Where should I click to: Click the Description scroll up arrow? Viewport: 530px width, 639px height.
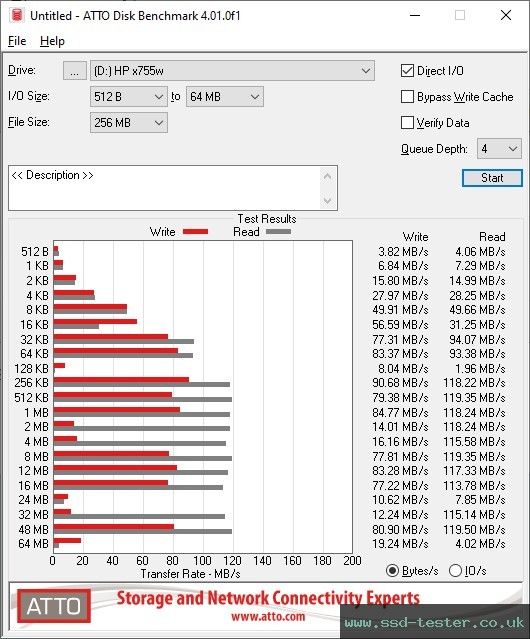click(328, 176)
